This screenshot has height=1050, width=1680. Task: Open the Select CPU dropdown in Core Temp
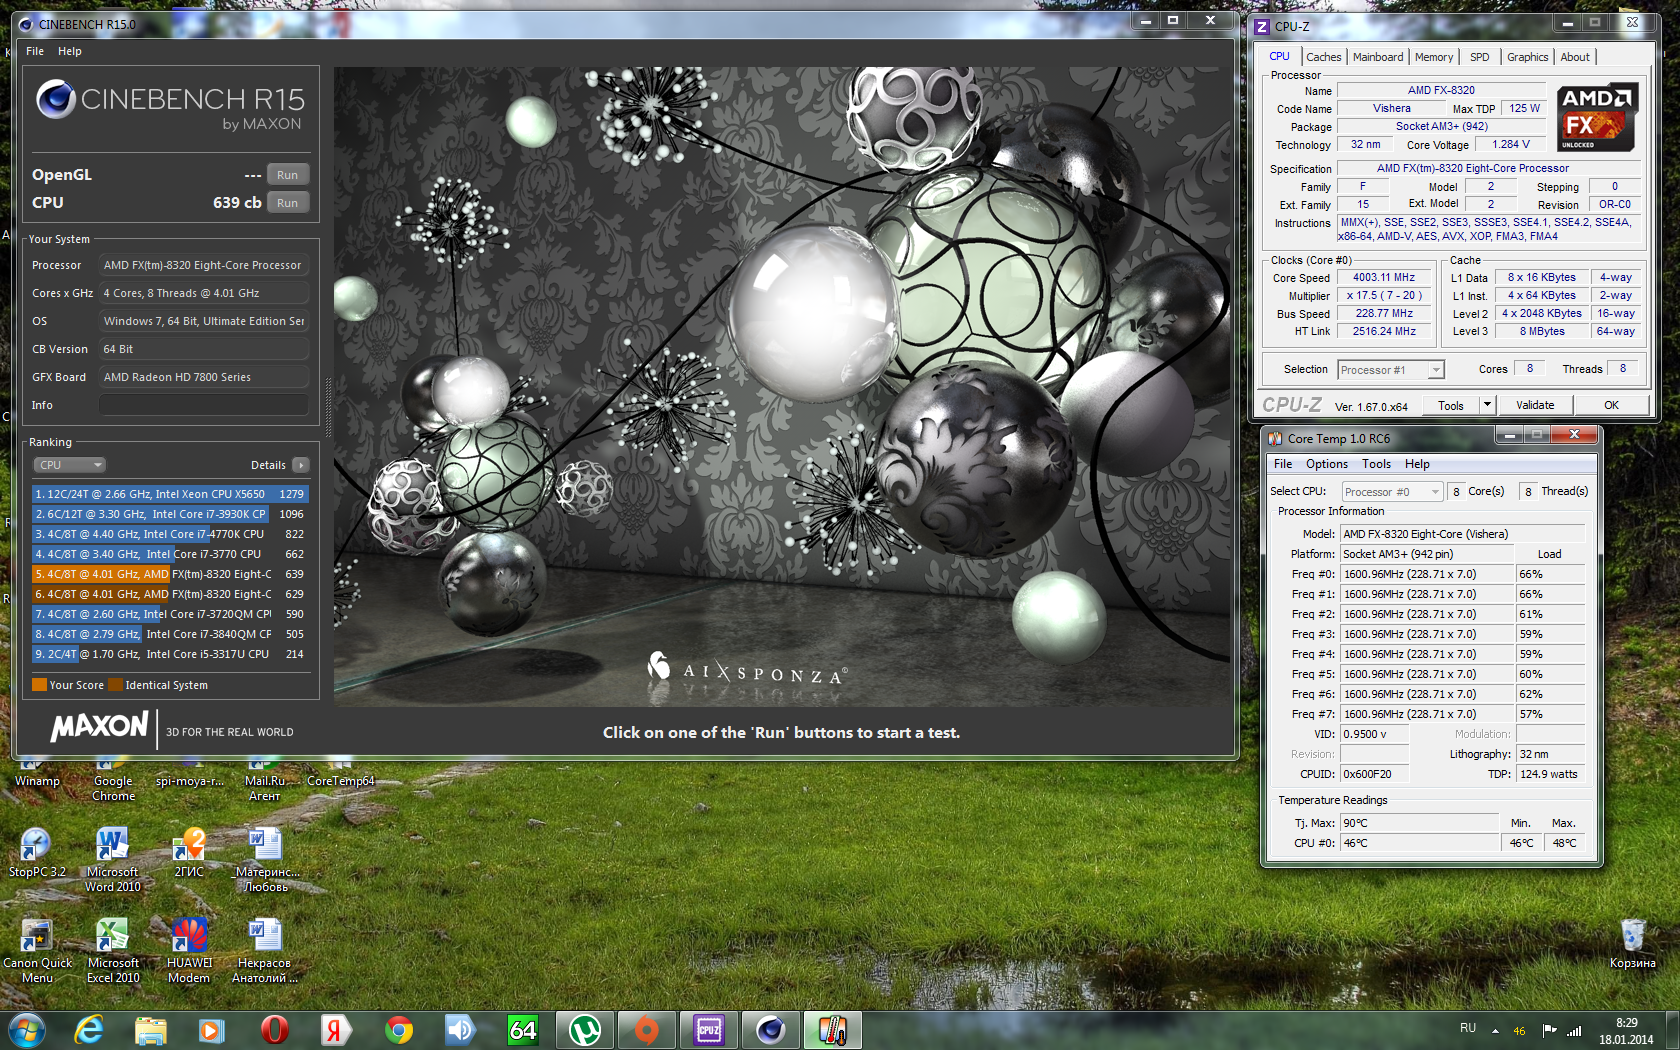(1392, 492)
